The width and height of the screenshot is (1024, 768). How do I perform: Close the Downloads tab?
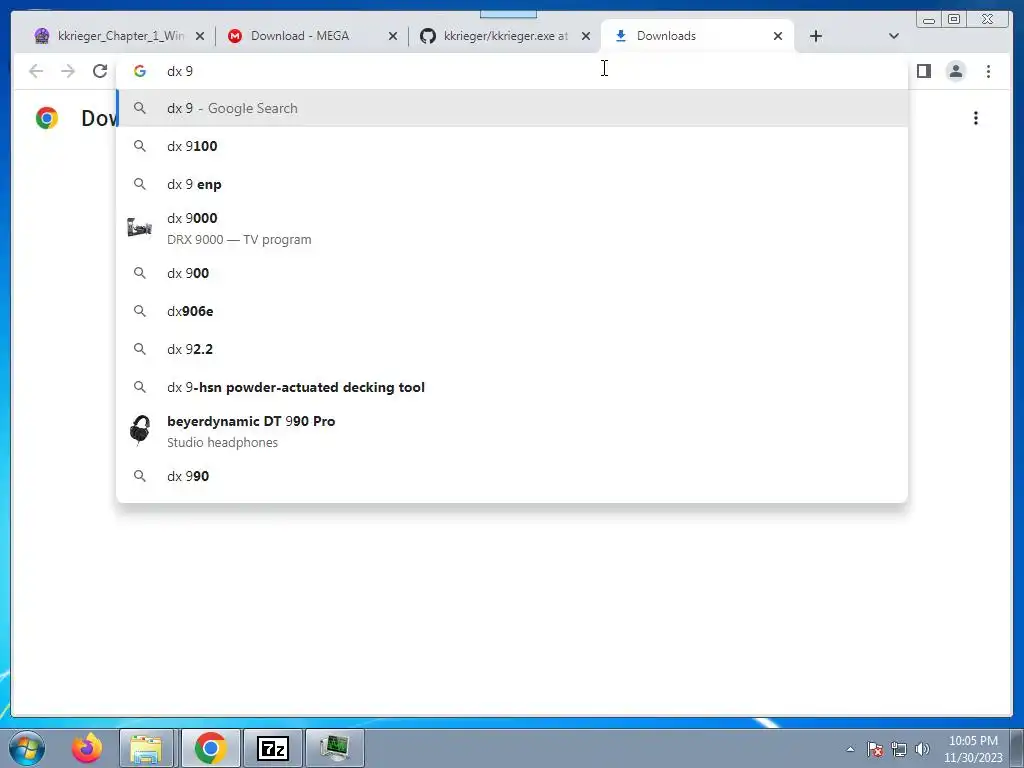click(x=778, y=37)
